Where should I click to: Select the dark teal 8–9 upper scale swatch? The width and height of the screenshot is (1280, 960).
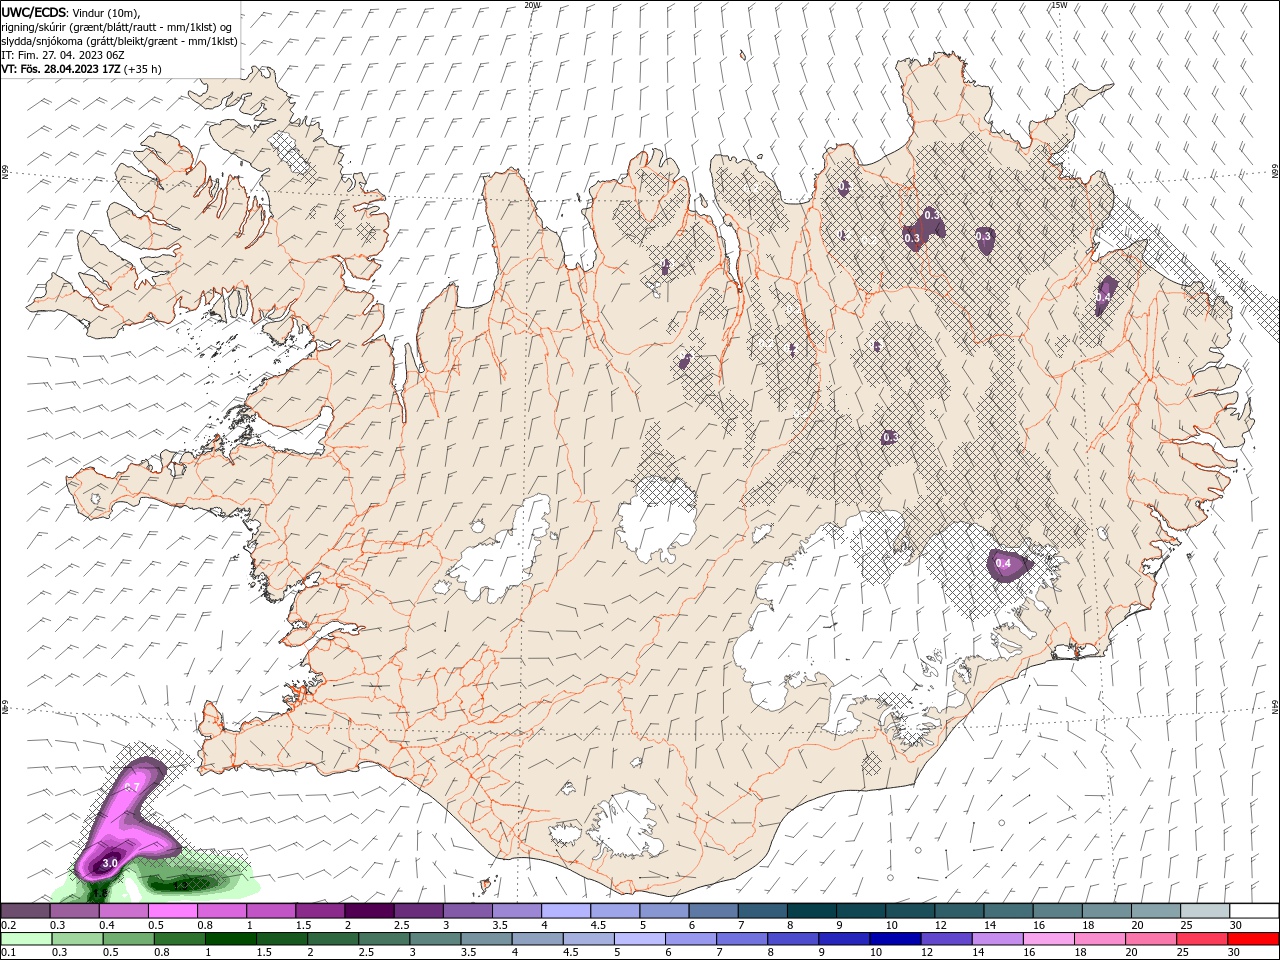(x=810, y=911)
